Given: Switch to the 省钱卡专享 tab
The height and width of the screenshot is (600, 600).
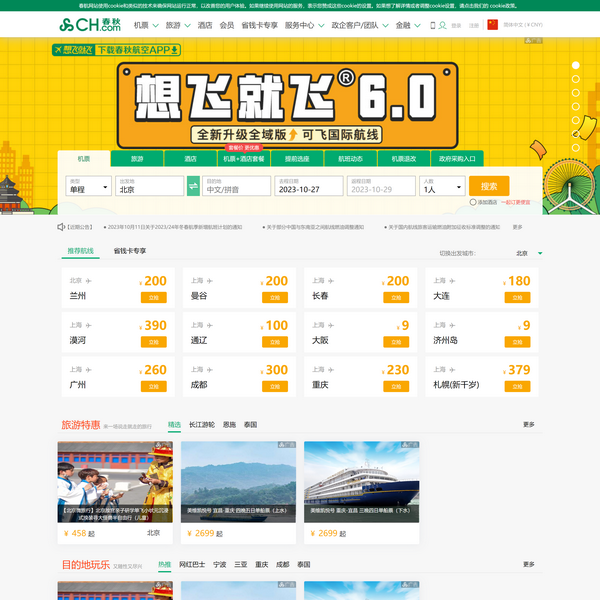Looking at the screenshot, I should tap(129, 251).
